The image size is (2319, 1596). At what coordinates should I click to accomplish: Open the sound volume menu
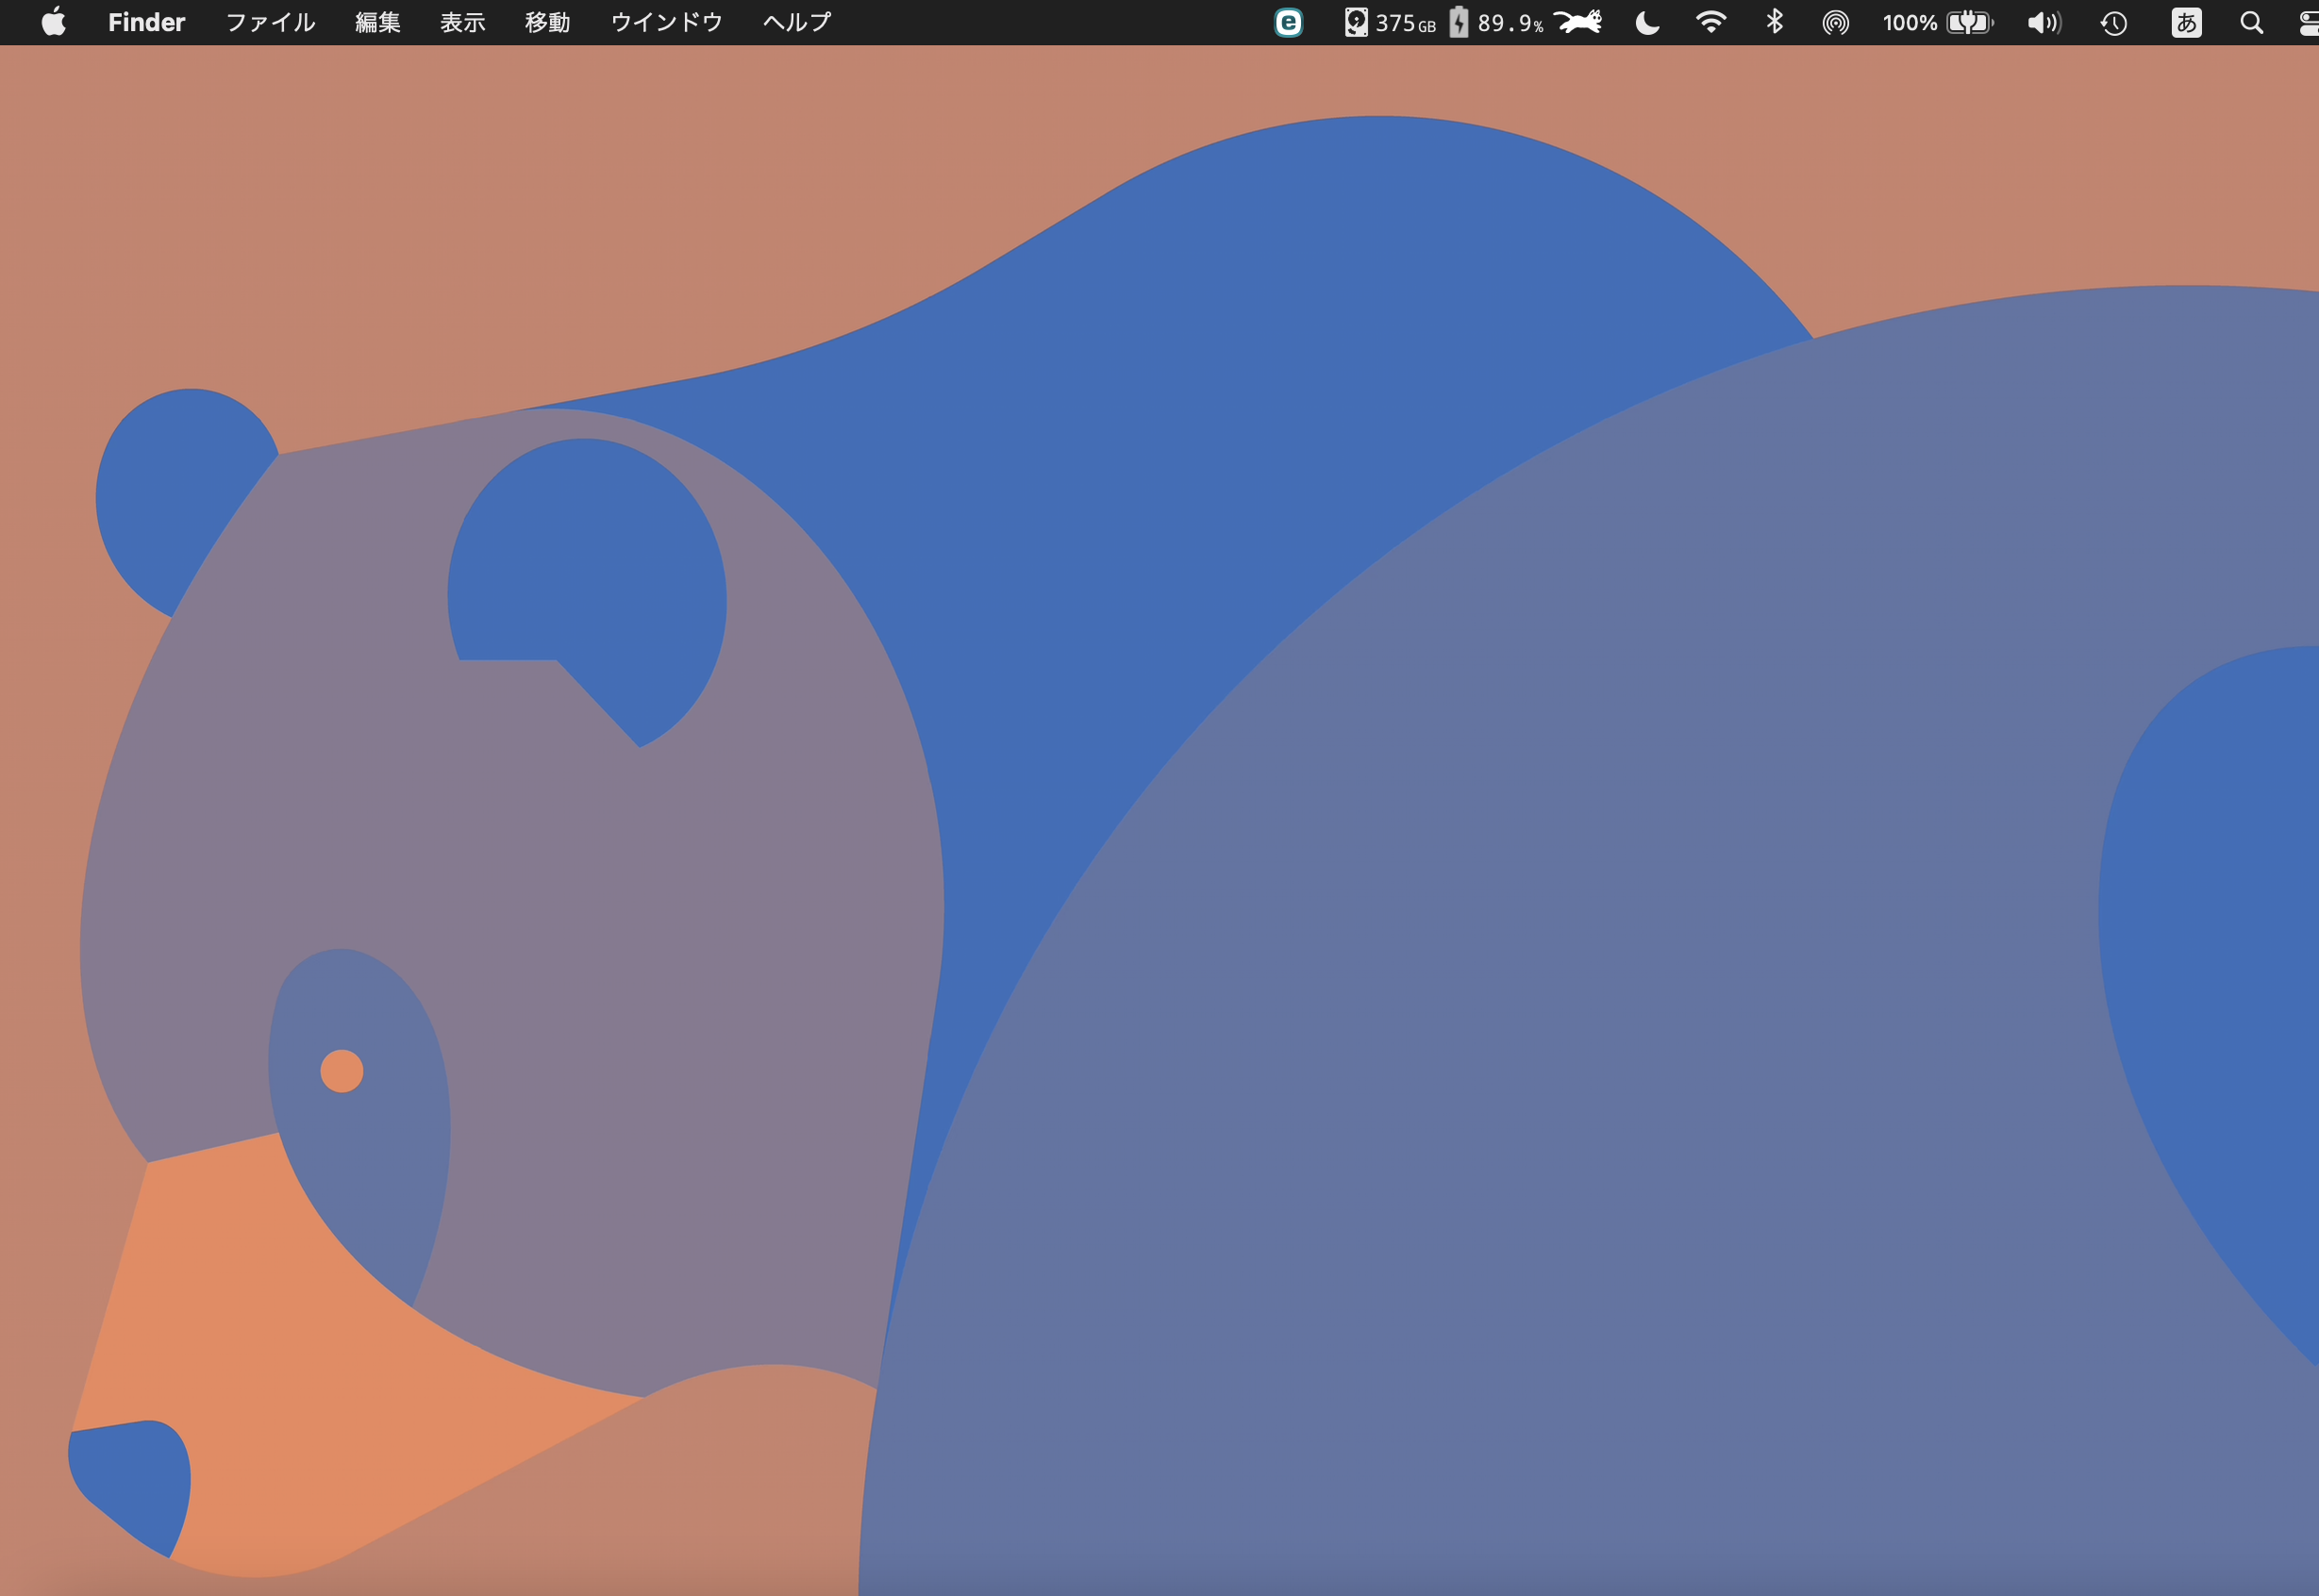[2043, 22]
